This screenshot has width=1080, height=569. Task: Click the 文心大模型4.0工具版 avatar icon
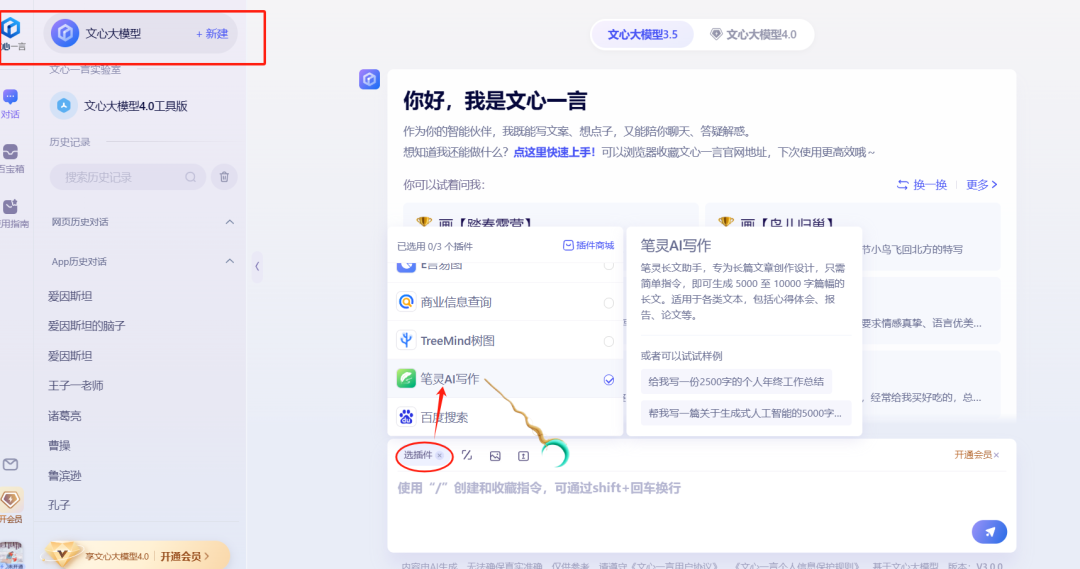63,105
